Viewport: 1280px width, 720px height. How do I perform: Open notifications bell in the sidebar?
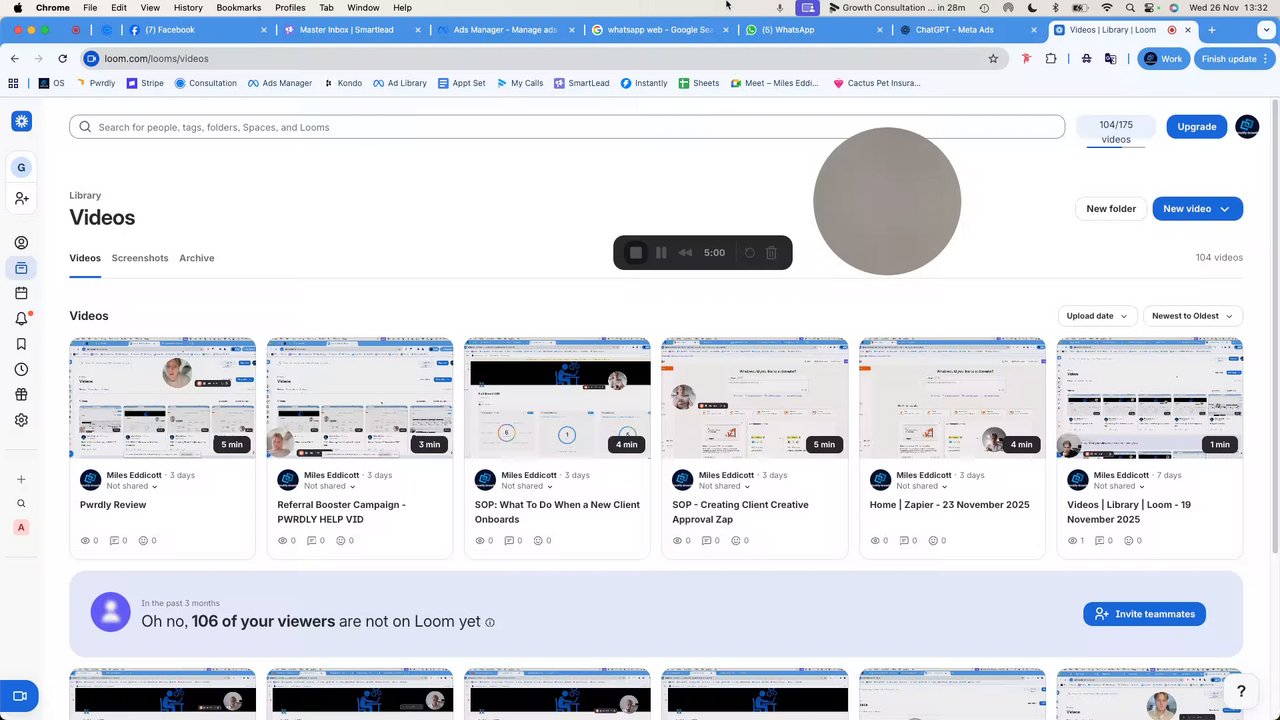pos(21,319)
